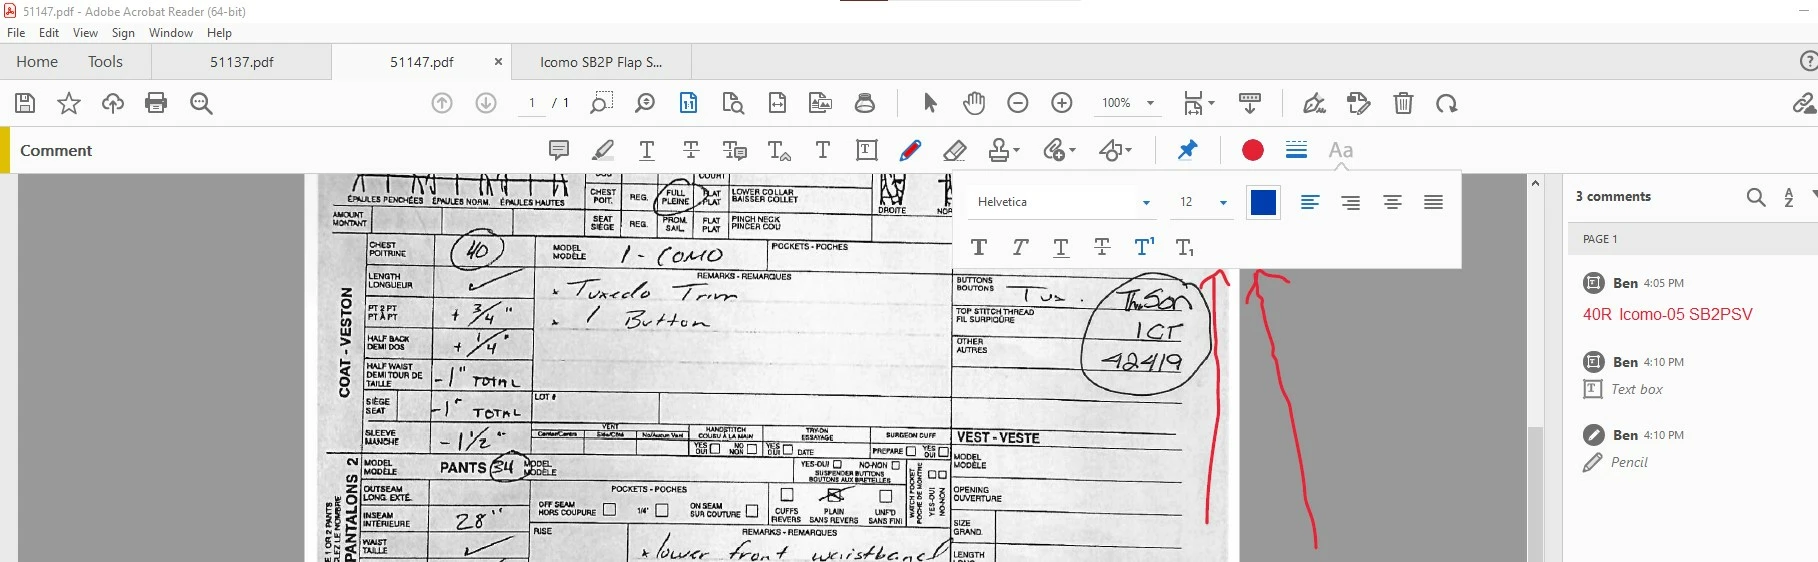
Task: Add a sticky note comment
Action: (x=559, y=150)
